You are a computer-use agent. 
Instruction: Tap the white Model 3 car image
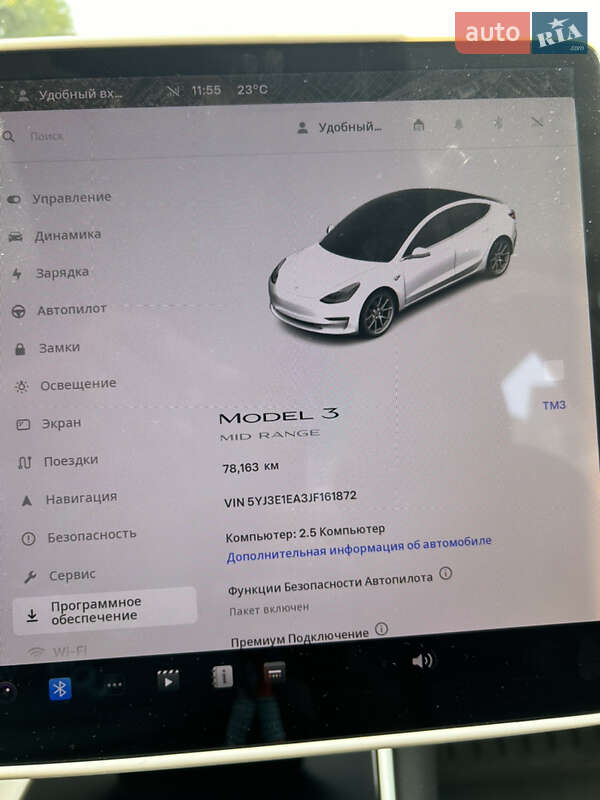click(393, 263)
